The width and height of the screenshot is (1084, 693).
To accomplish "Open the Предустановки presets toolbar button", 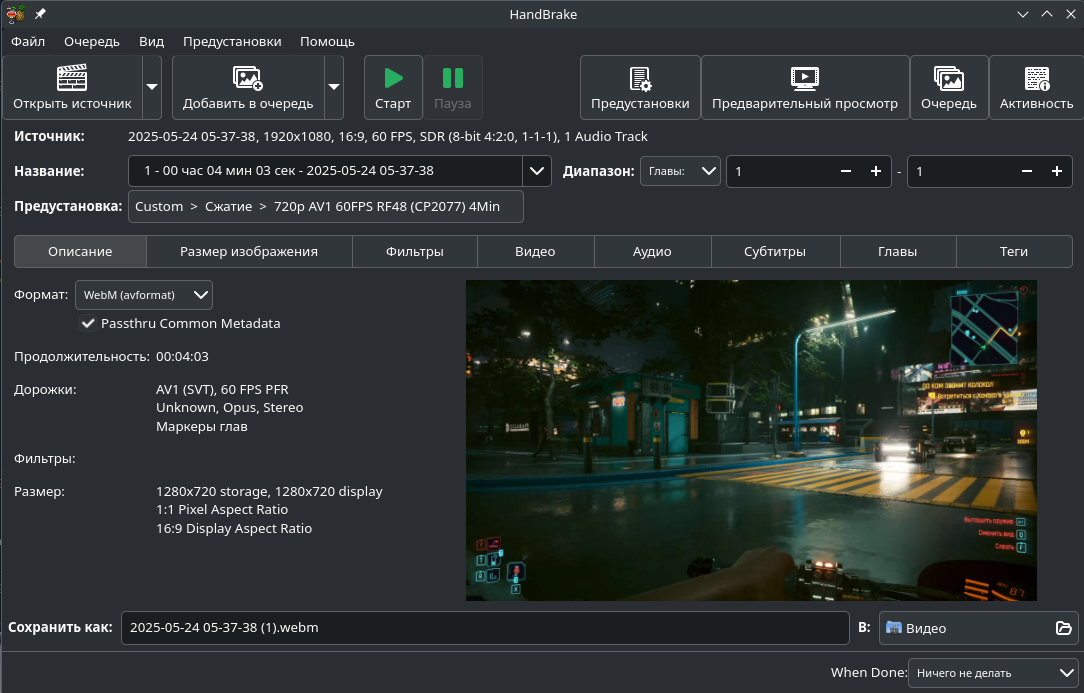I will [x=640, y=88].
